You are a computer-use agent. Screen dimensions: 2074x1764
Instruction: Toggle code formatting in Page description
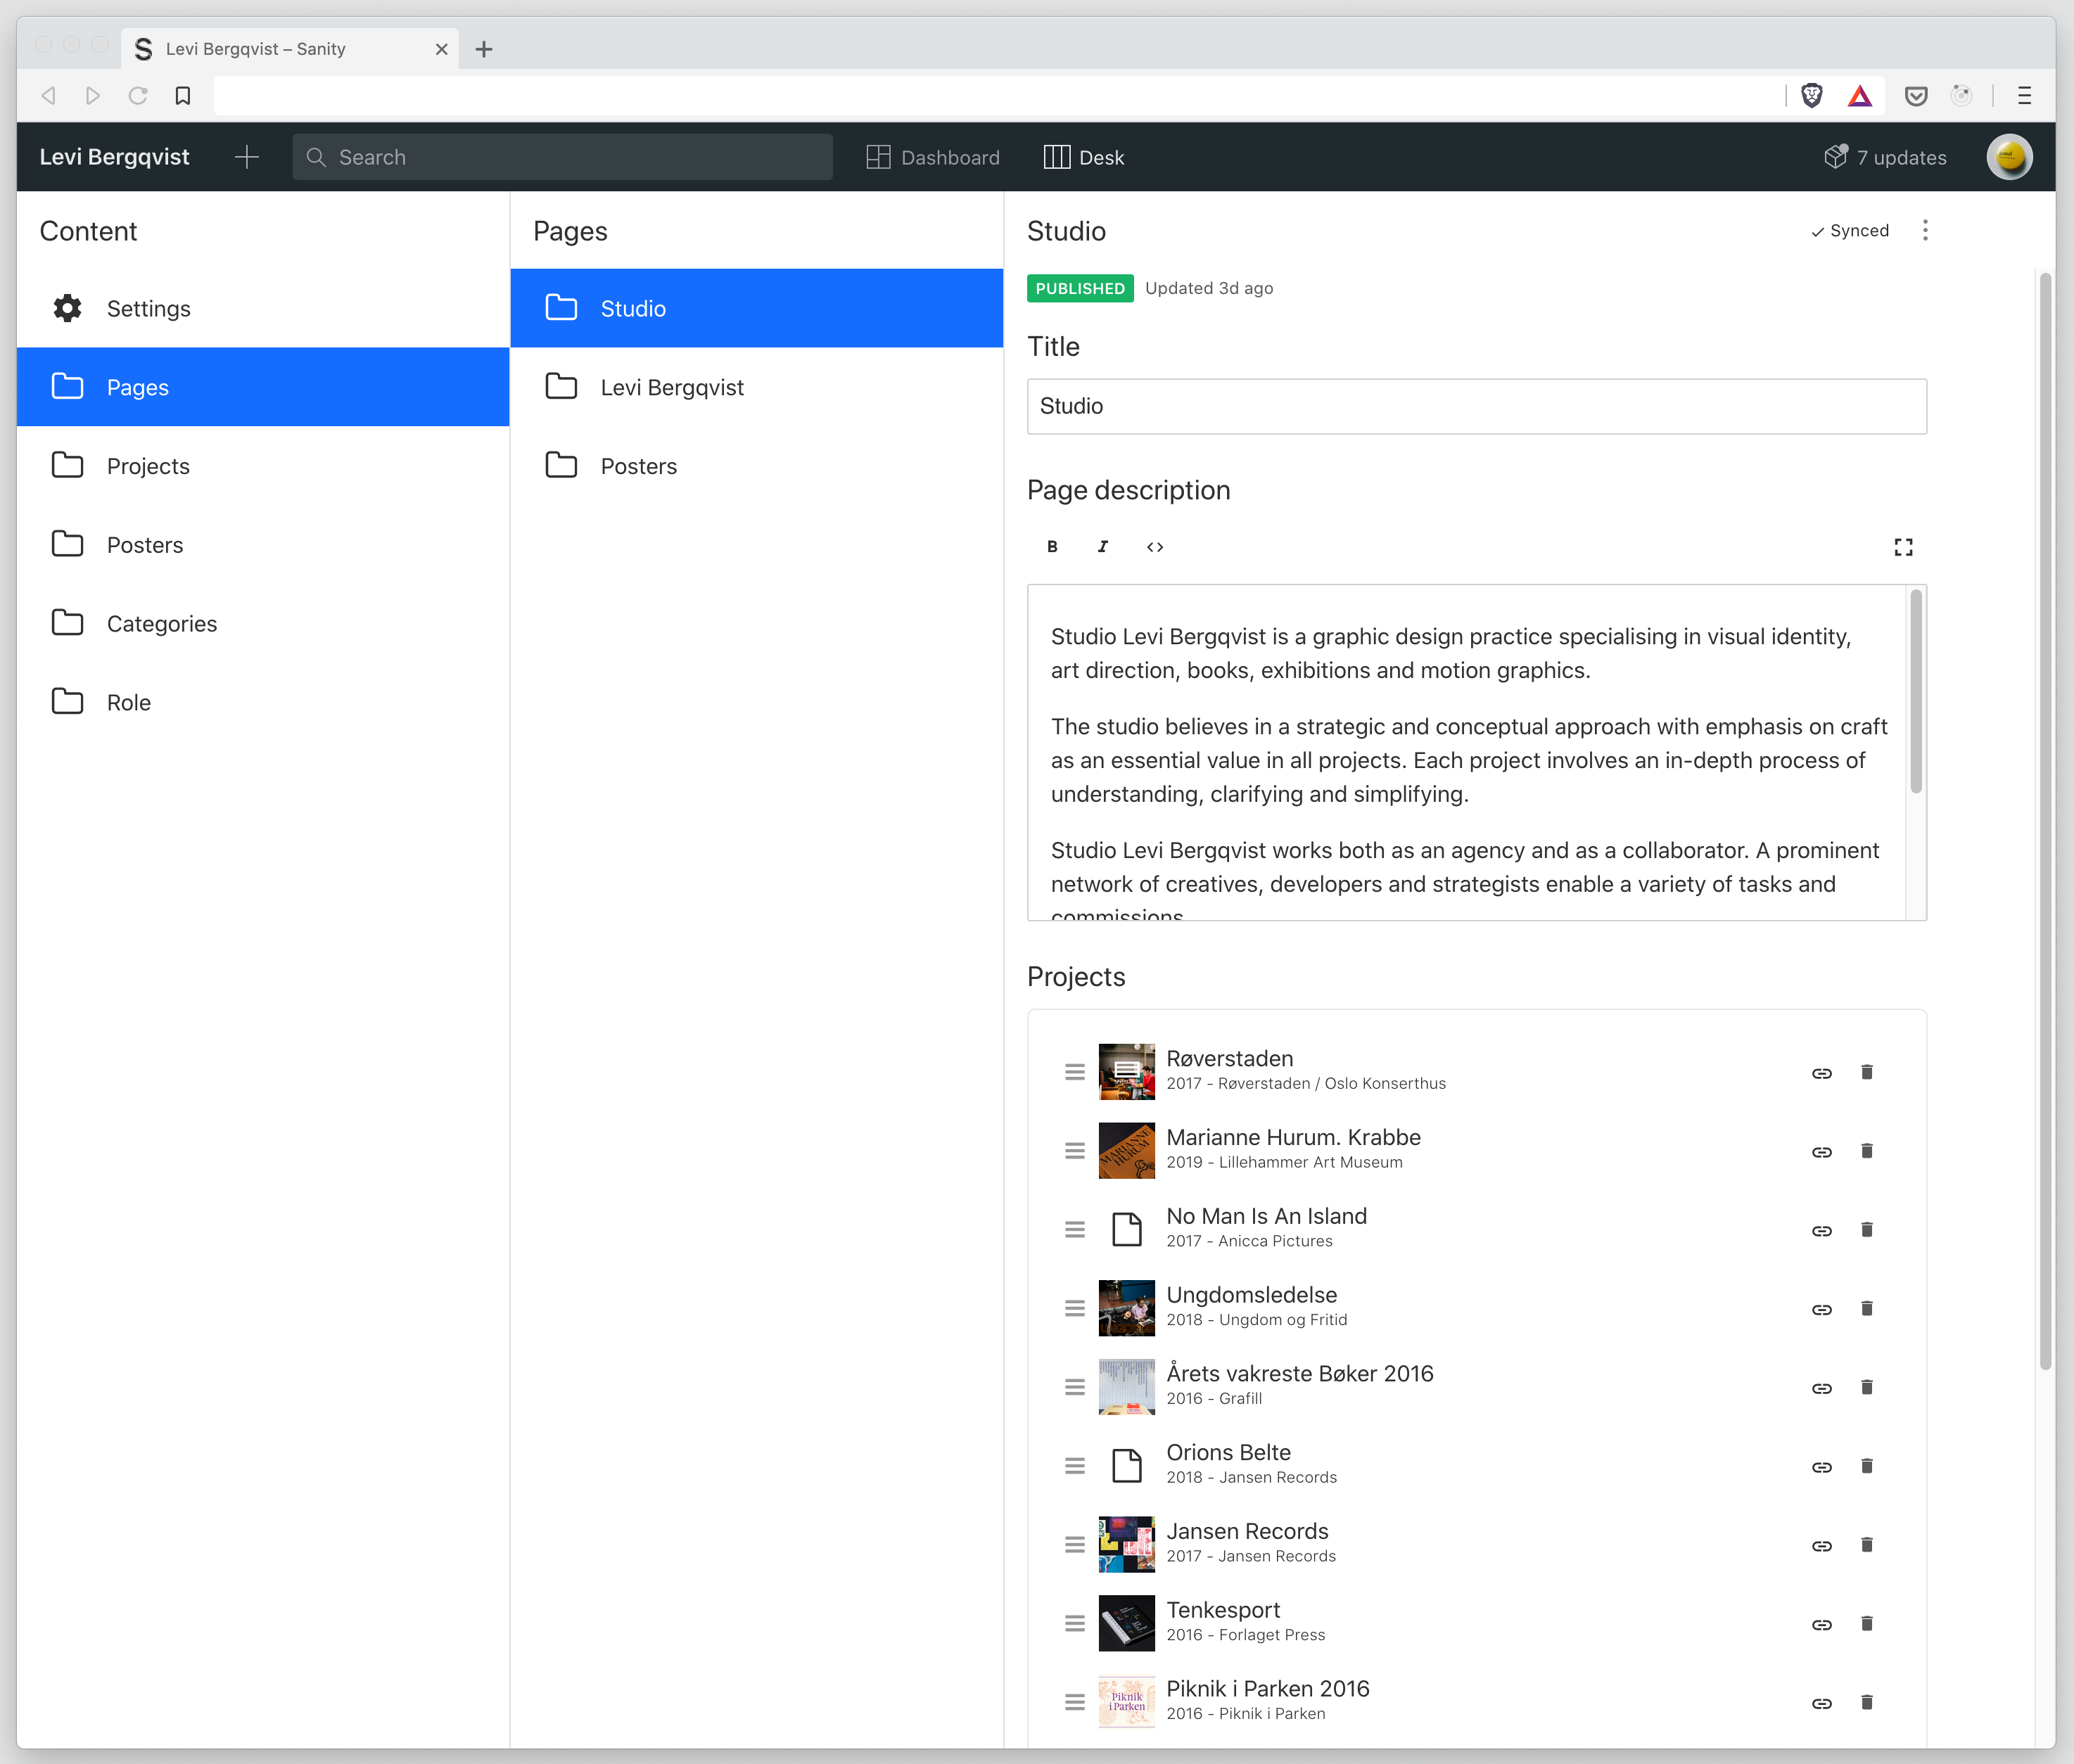coord(1155,546)
